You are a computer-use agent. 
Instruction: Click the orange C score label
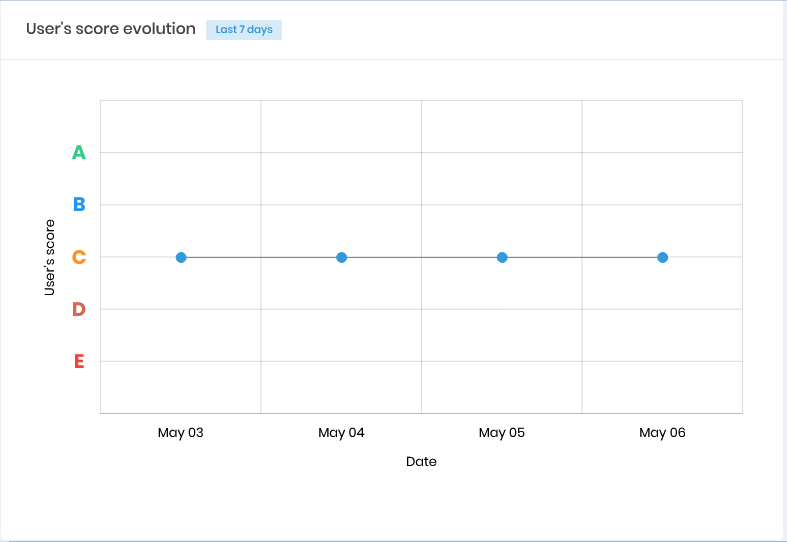click(x=79, y=257)
